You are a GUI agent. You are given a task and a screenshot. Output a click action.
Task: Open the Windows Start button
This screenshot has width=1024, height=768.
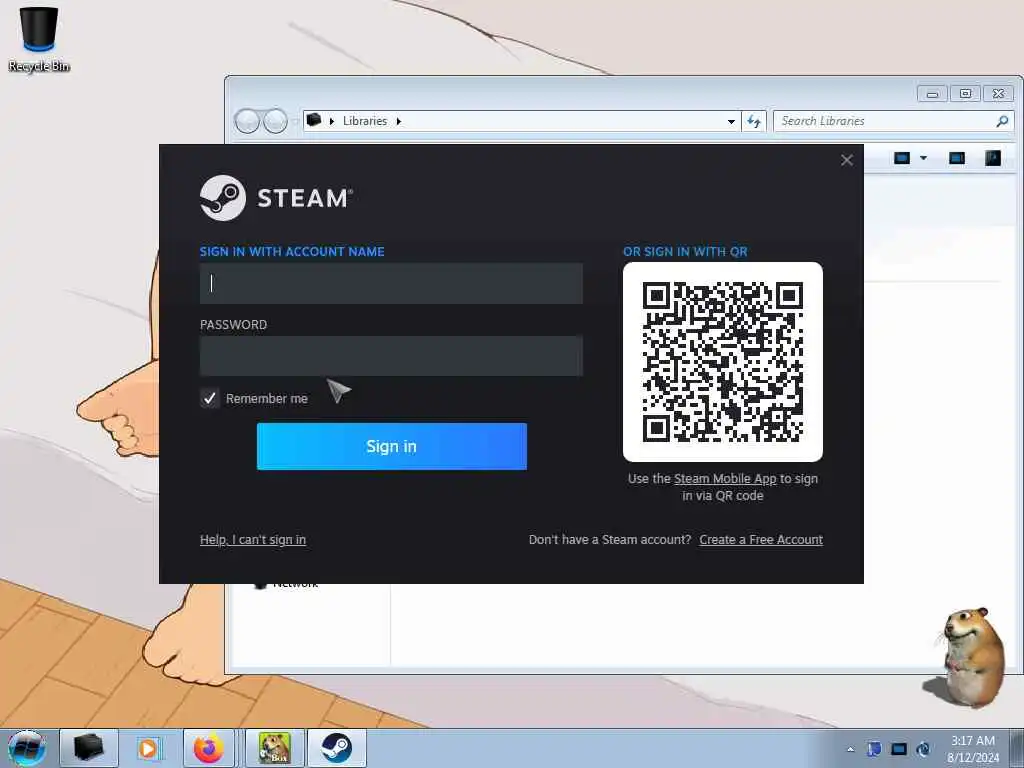pyautogui.click(x=27, y=748)
